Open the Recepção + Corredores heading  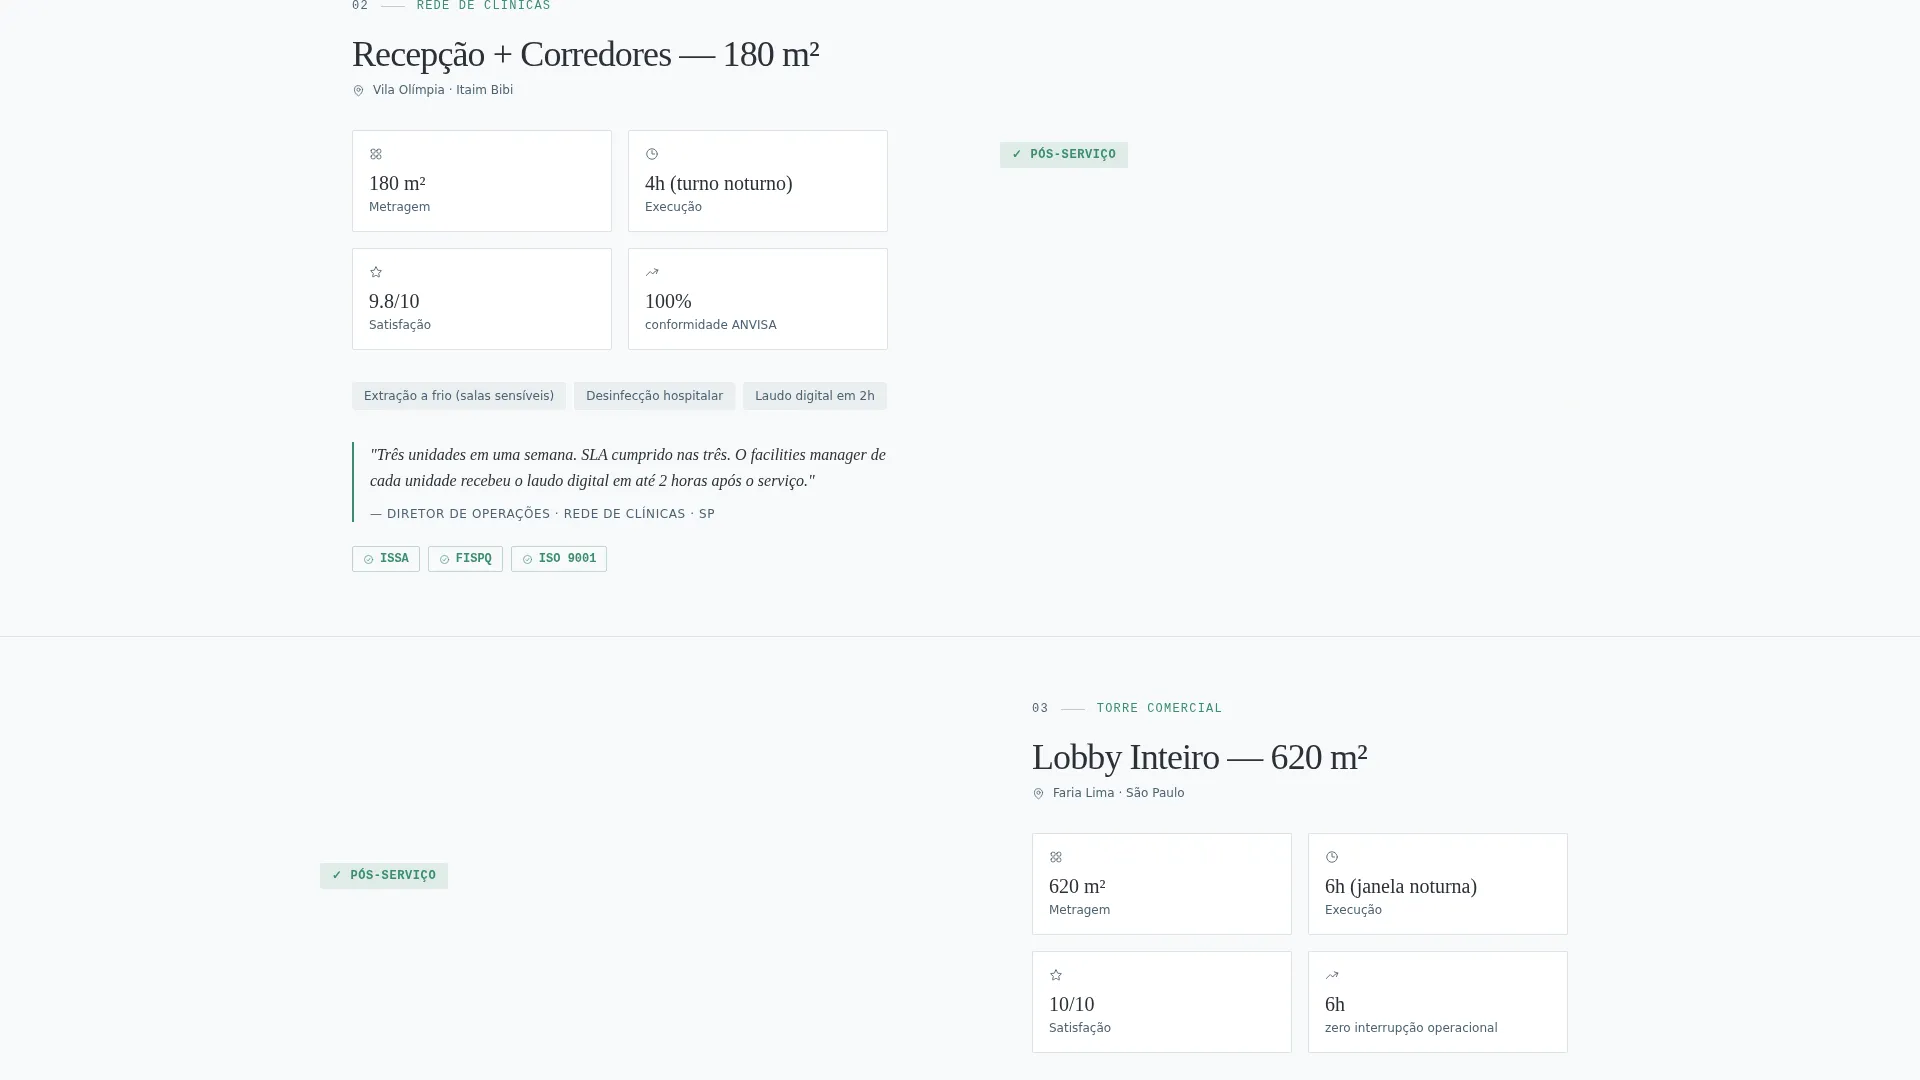586,55
